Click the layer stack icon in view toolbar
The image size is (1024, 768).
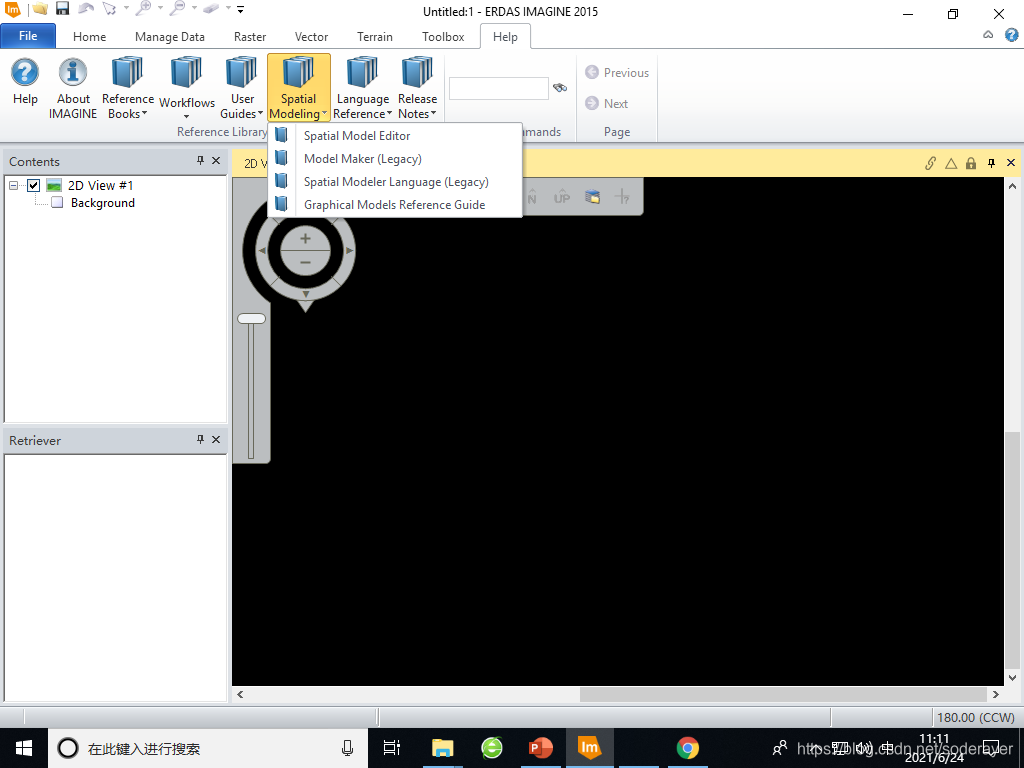592,196
